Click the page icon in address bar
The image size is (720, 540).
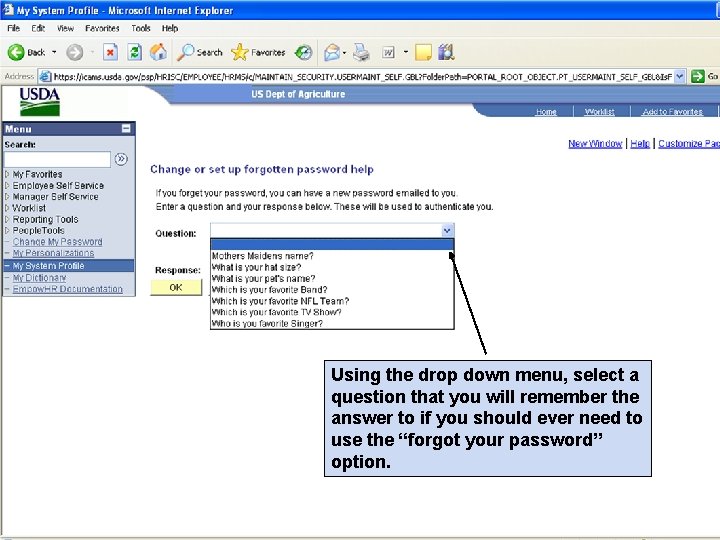(x=45, y=76)
